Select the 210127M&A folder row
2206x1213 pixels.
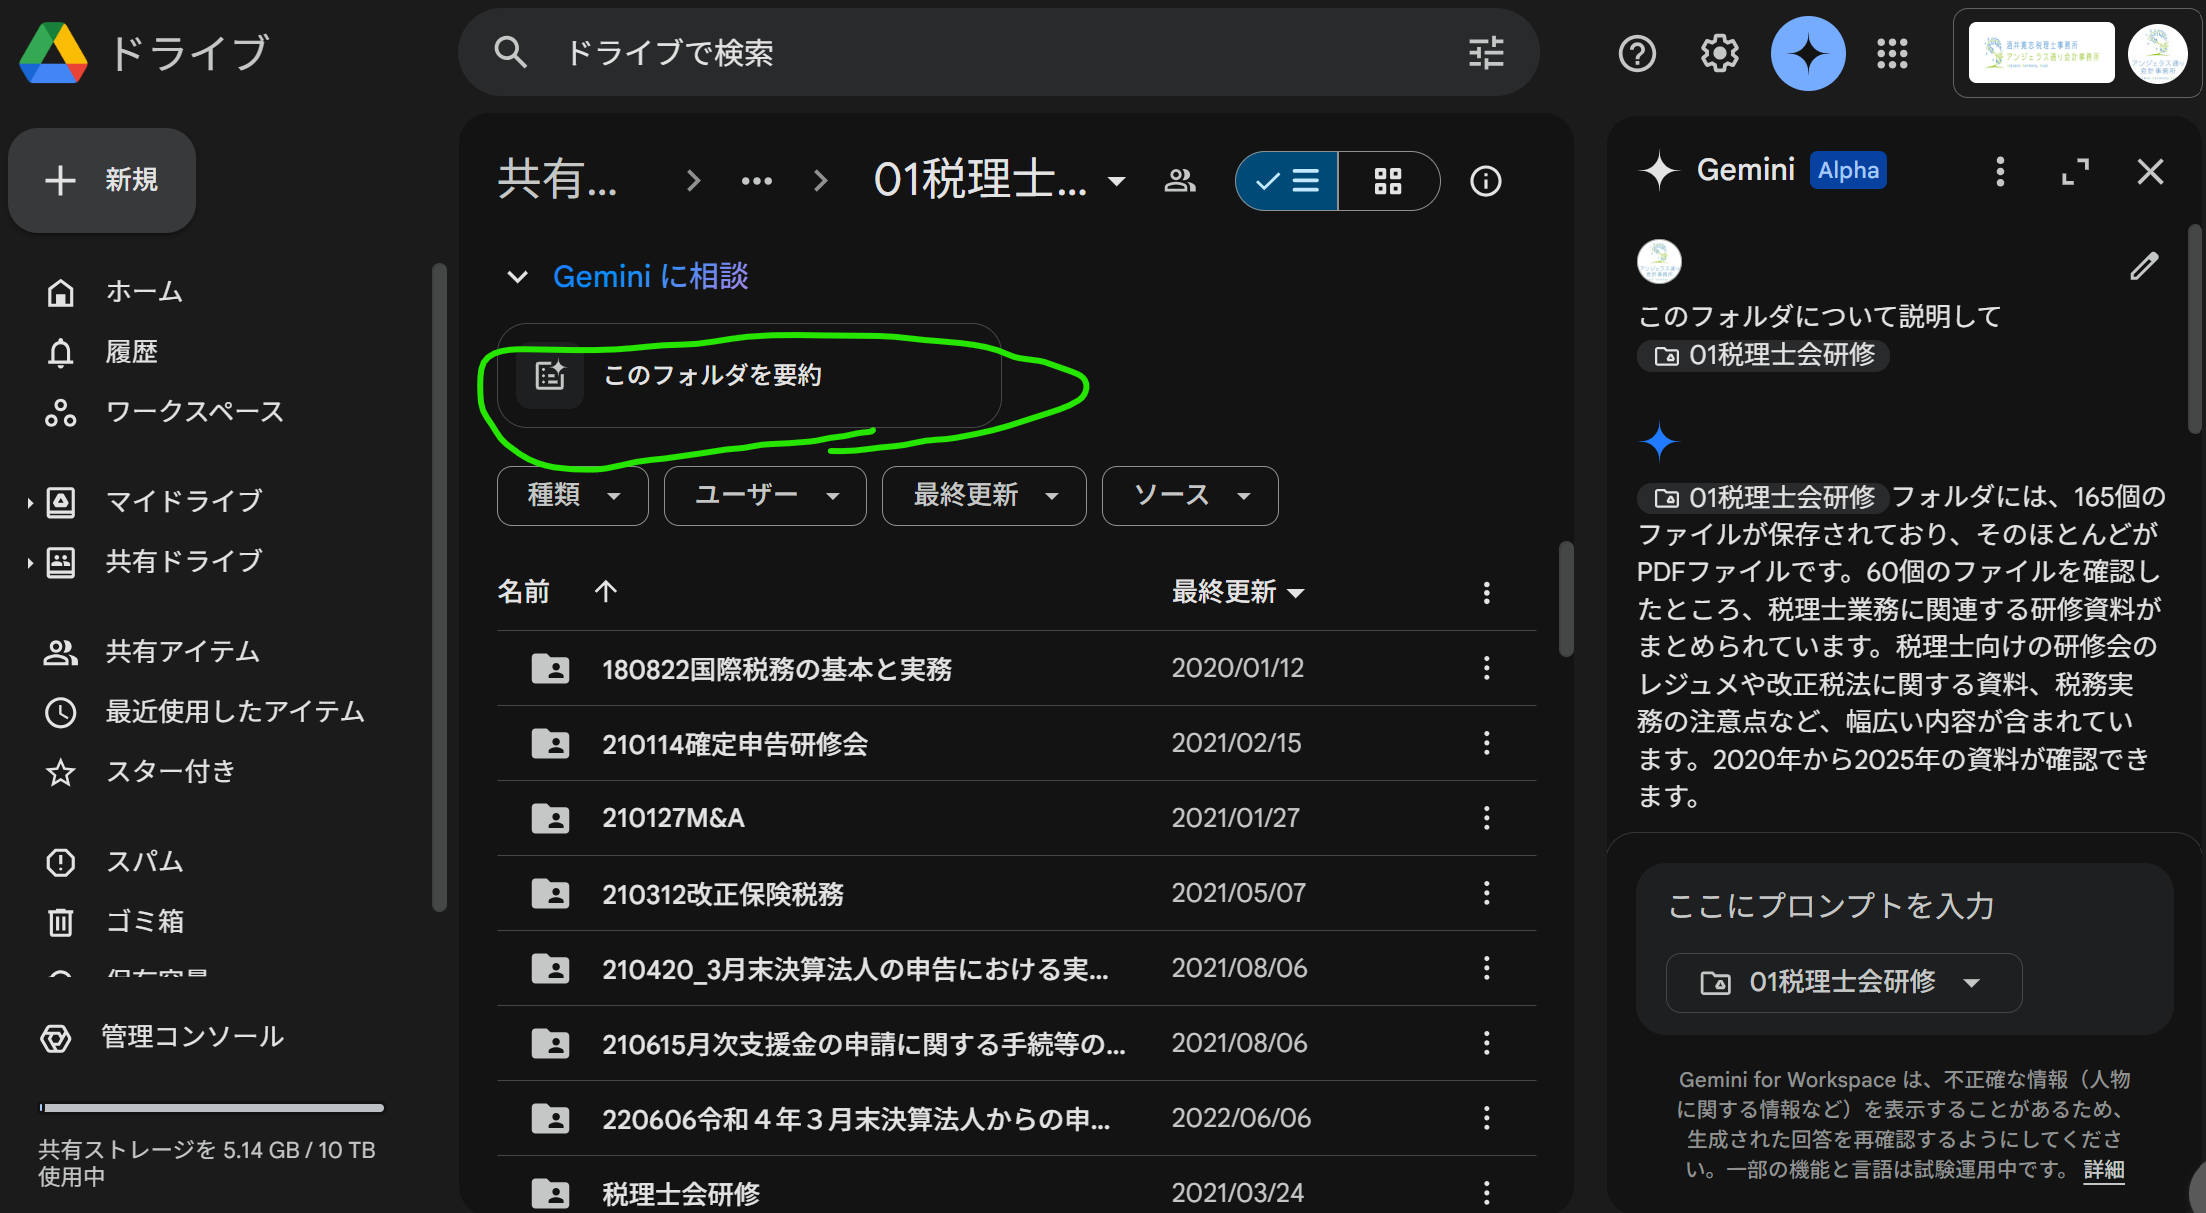click(x=1017, y=818)
